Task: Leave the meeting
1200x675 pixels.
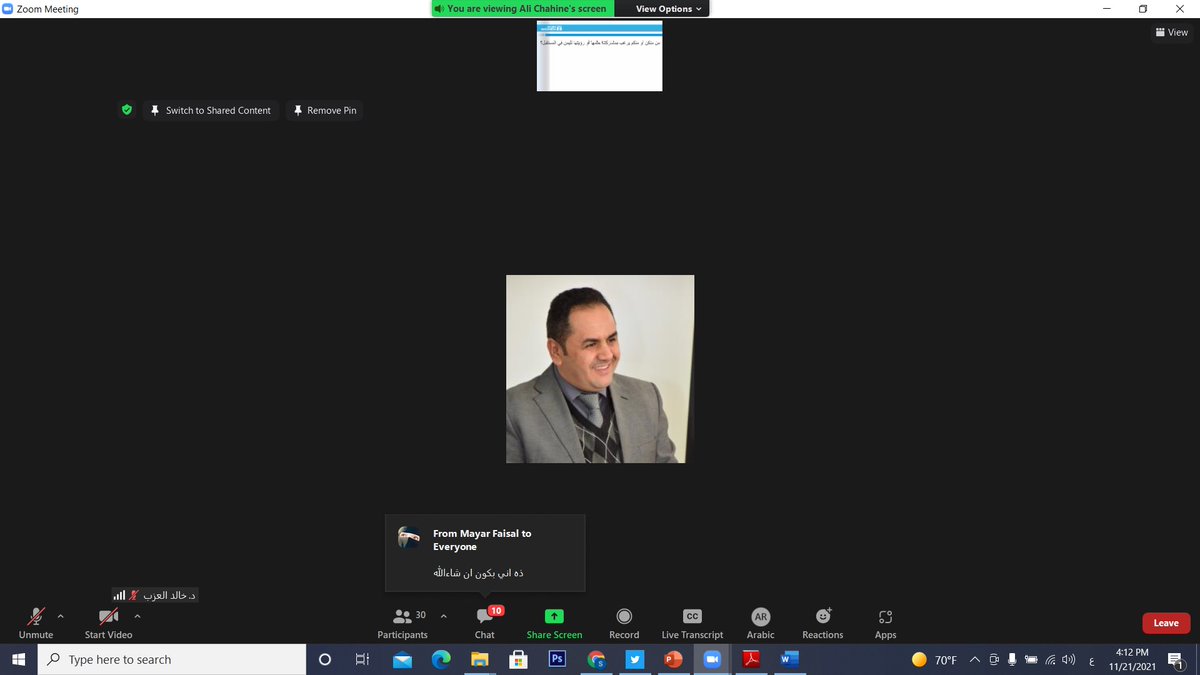Action: tap(1166, 623)
